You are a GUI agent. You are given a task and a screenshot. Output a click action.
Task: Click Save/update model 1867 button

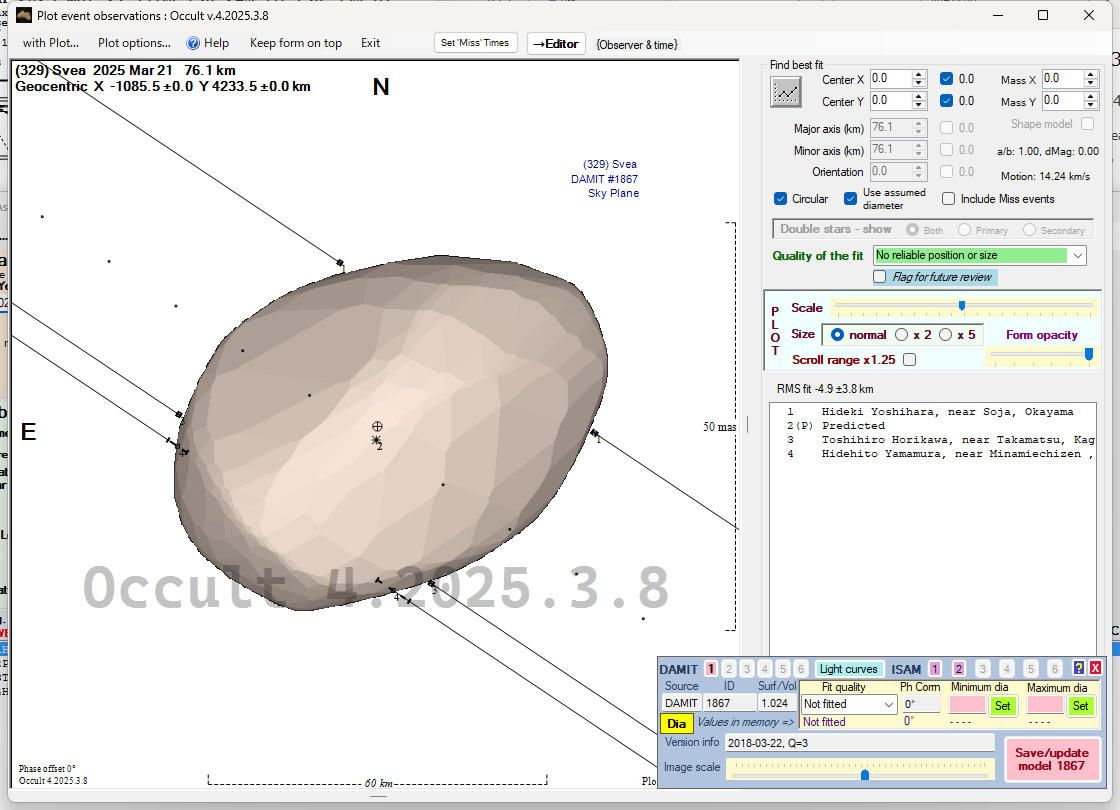(x=1051, y=759)
